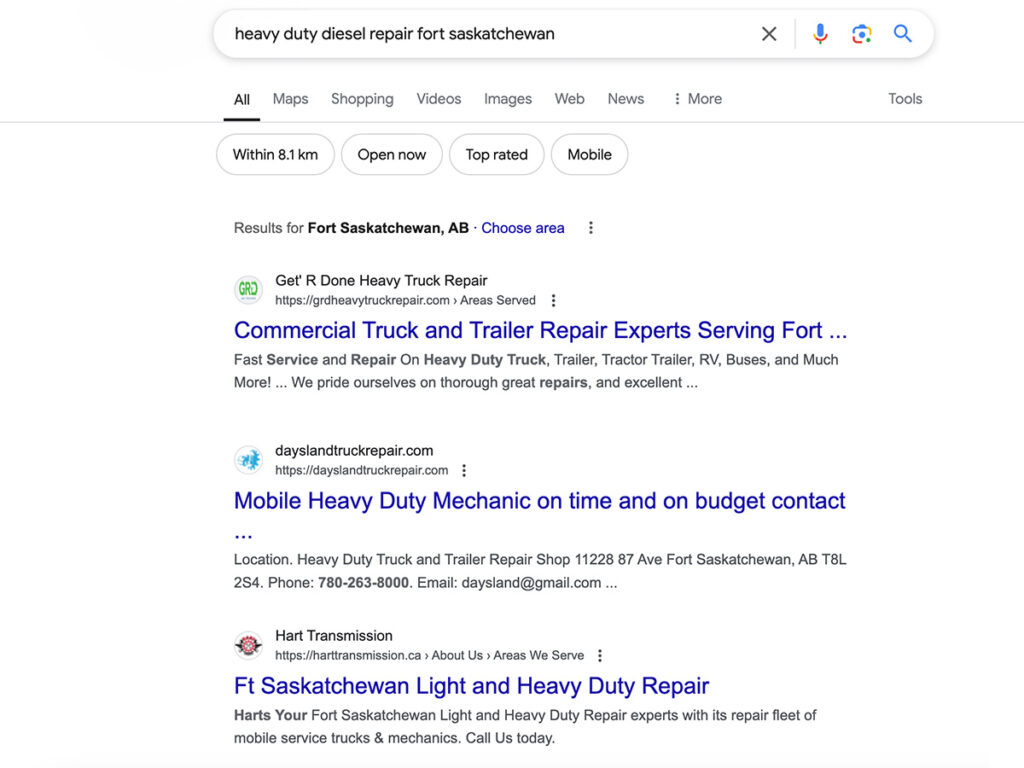The height and width of the screenshot is (768, 1024).
Task: Adjust results radius via Within 8.1 km chip
Action: [274, 154]
